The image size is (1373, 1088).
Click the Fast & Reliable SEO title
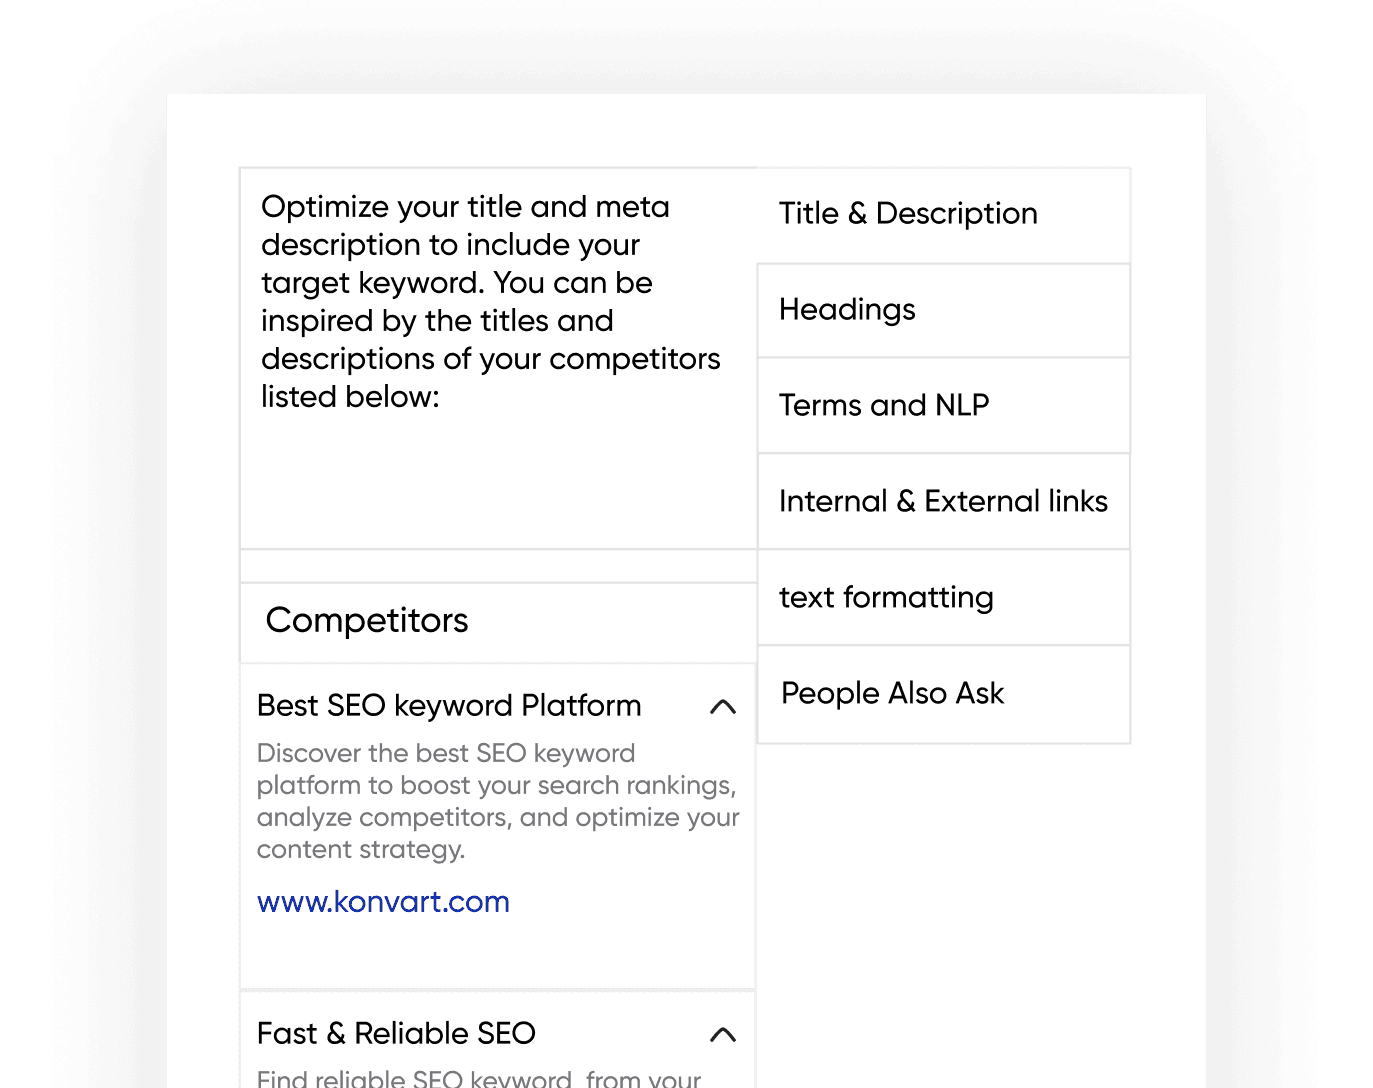395,1033
